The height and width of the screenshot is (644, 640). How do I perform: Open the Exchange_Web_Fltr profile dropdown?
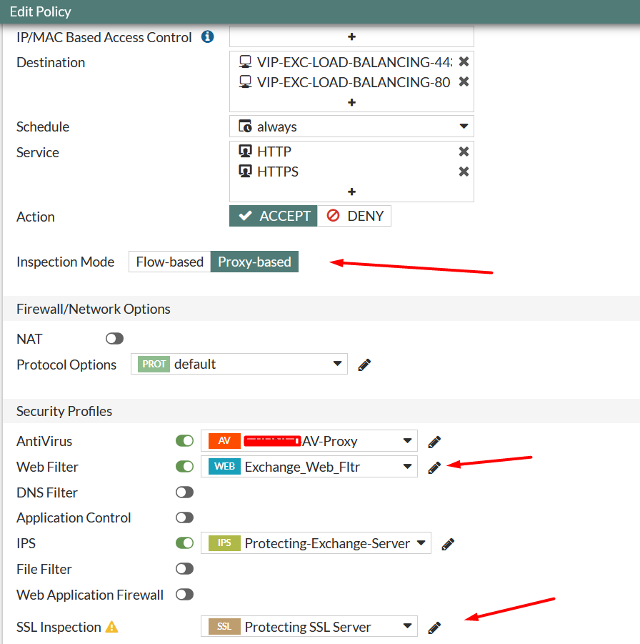point(309,467)
